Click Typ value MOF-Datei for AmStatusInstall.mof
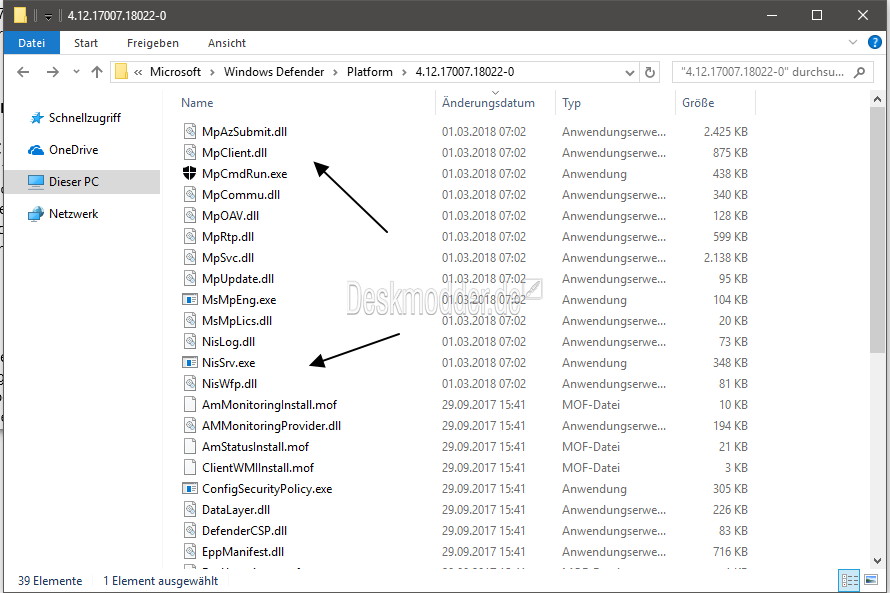This screenshot has height=593, width=890. tap(591, 447)
